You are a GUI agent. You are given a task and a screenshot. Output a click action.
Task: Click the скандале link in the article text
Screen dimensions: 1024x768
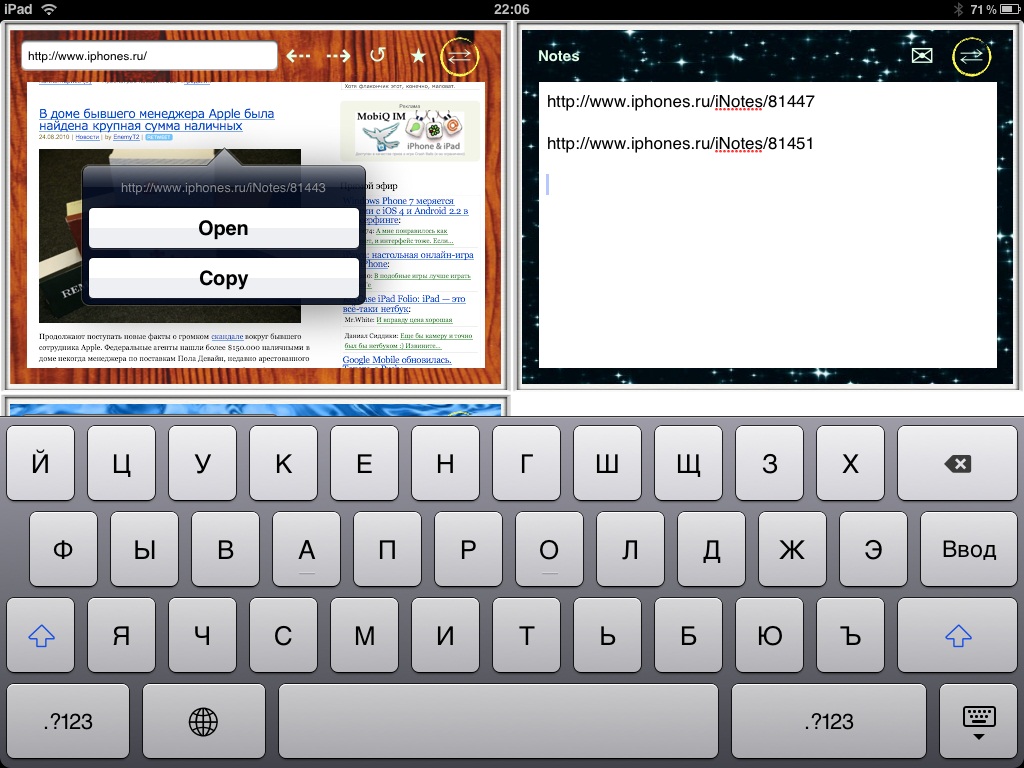tap(227, 336)
